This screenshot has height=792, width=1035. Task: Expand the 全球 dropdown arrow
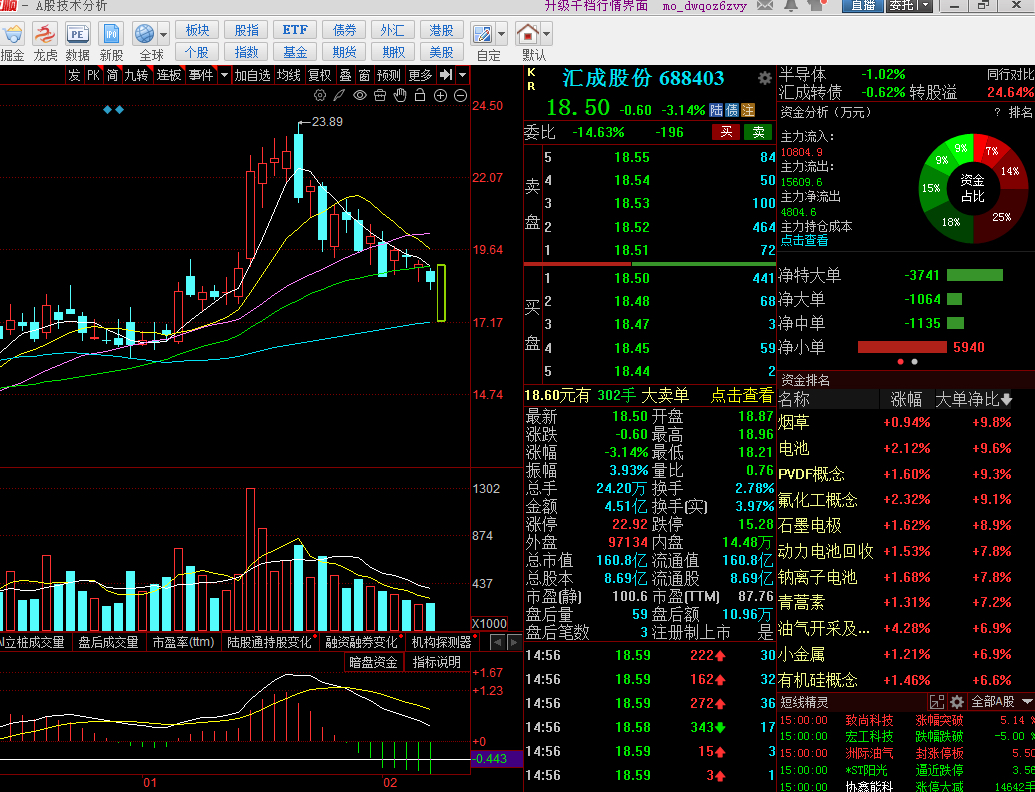[x=164, y=33]
